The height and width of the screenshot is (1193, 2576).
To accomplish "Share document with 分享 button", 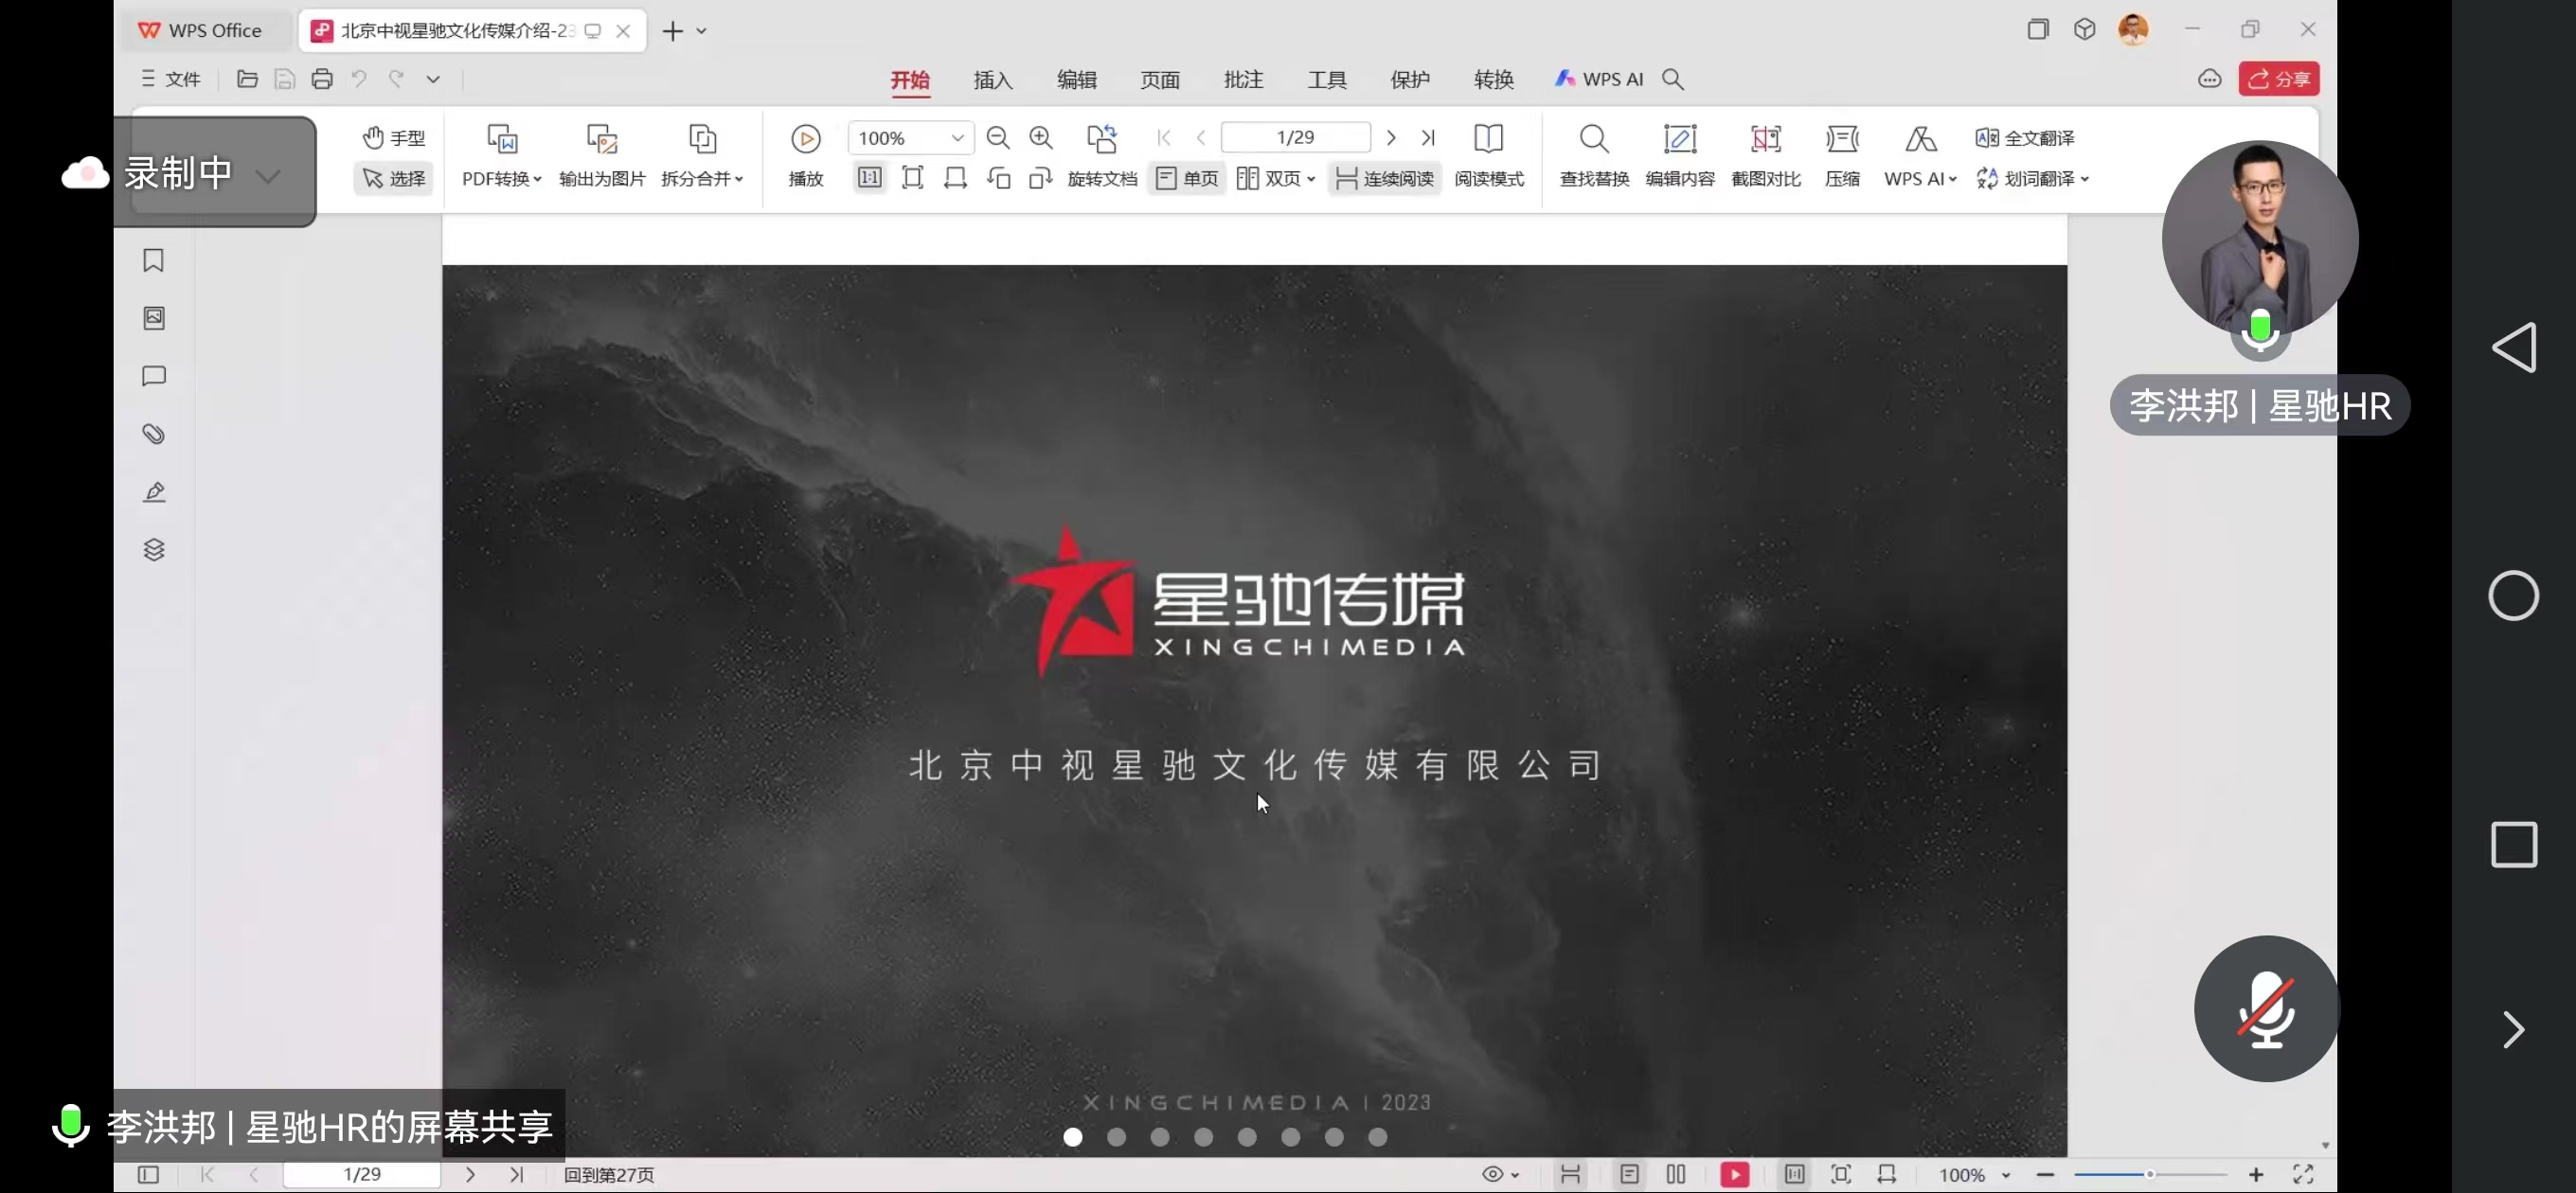I will pos(2279,79).
